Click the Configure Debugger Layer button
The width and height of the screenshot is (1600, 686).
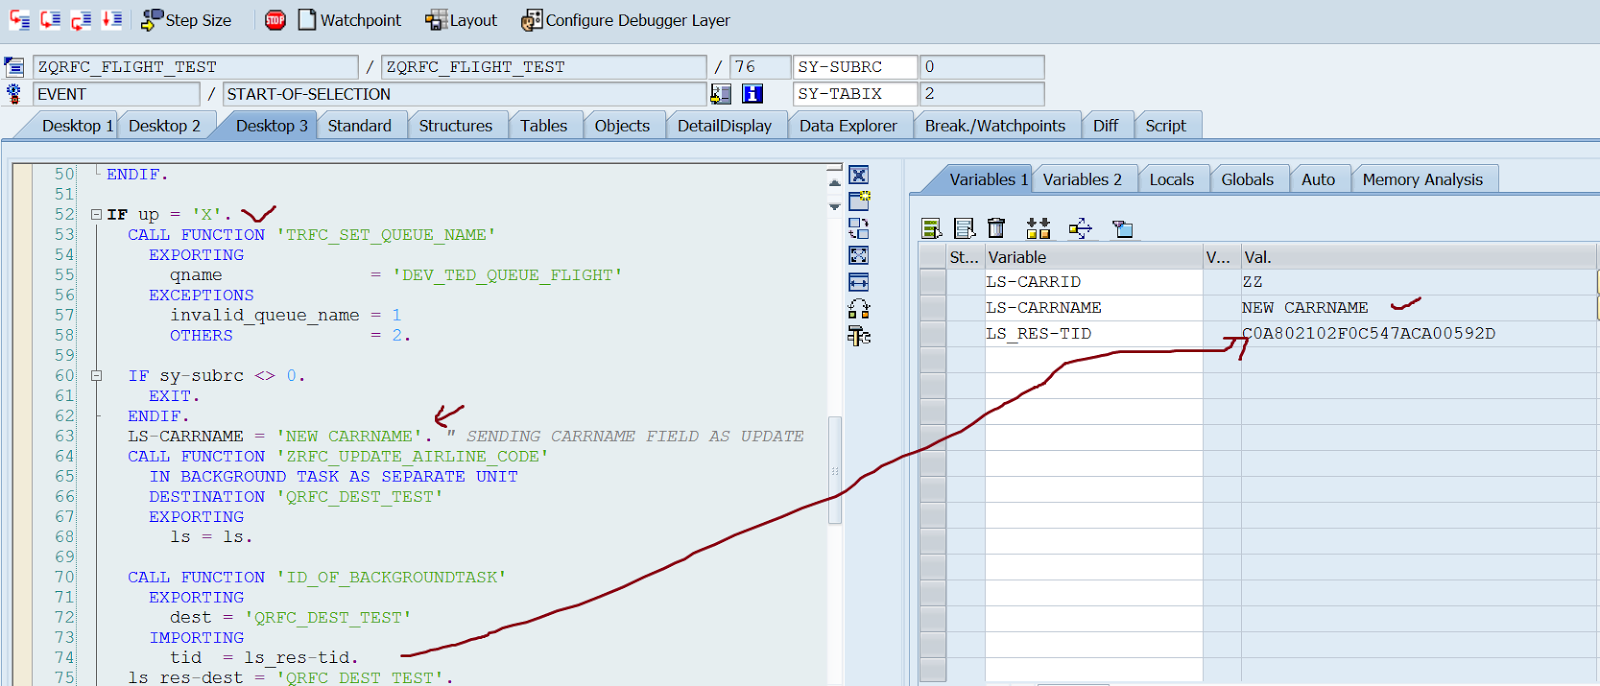[626, 20]
